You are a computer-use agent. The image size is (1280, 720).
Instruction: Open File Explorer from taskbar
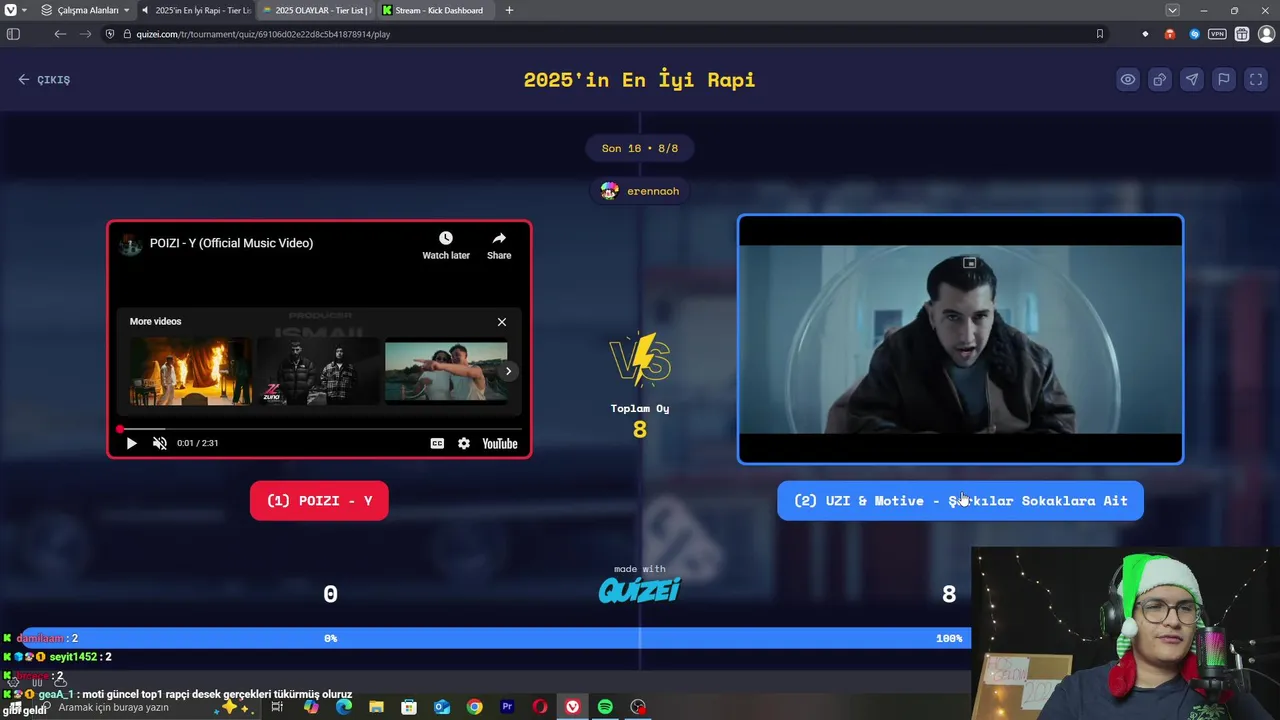point(376,707)
